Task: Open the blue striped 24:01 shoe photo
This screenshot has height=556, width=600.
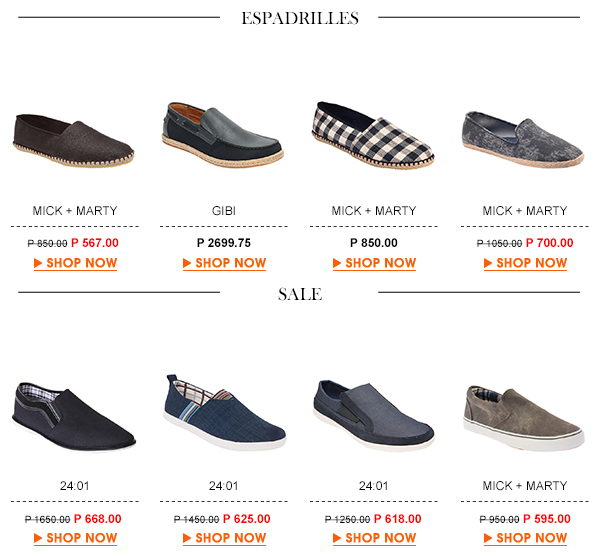Action: (225, 412)
